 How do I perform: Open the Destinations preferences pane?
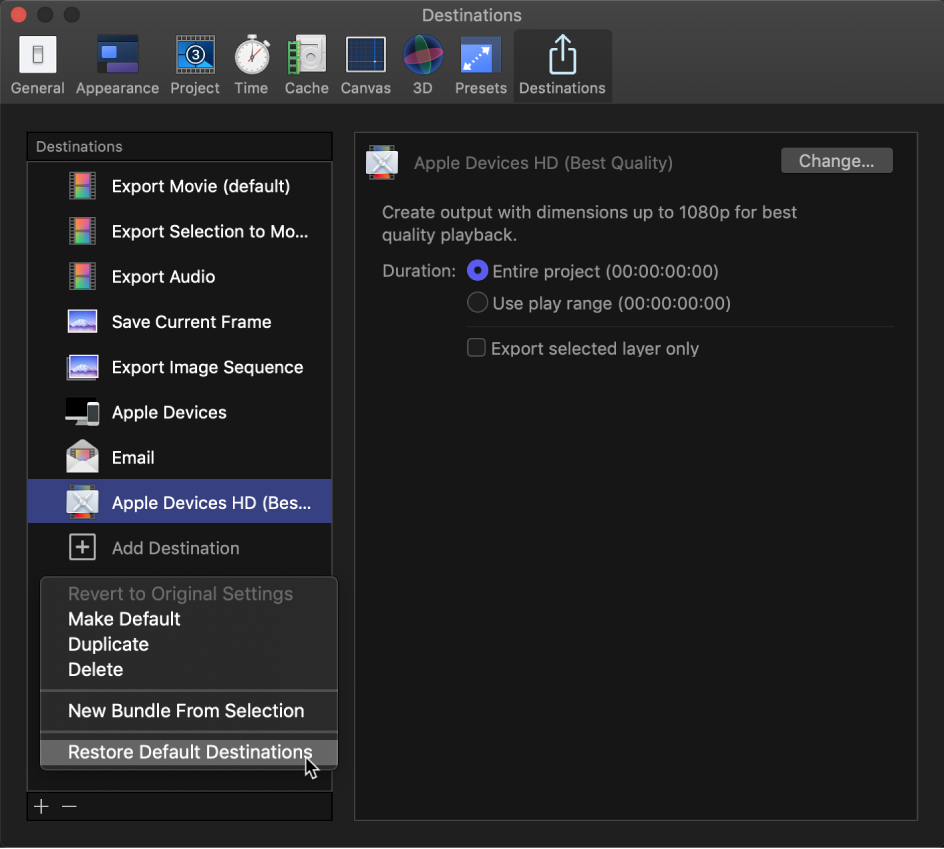(562, 65)
